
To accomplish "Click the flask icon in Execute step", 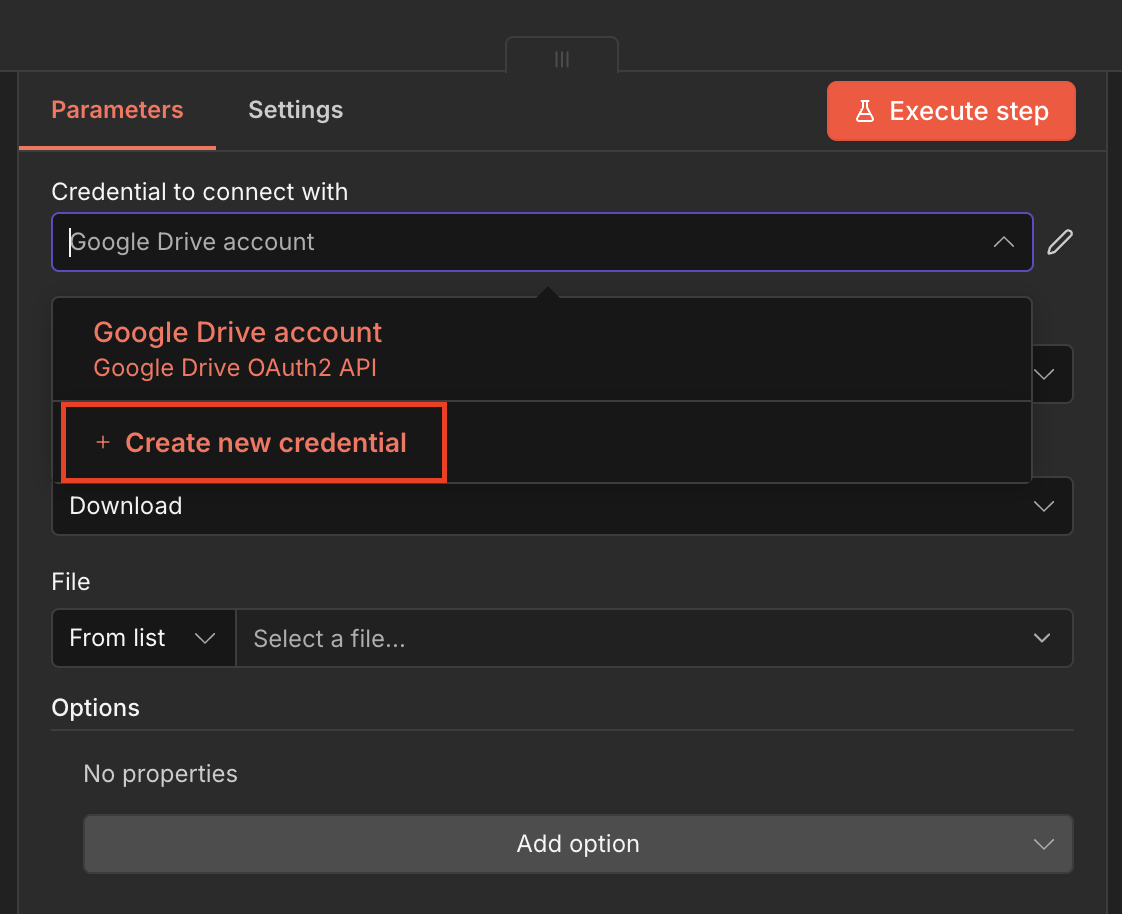I will click(x=865, y=111).
